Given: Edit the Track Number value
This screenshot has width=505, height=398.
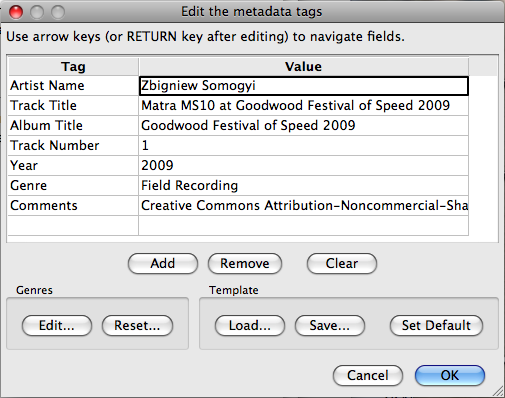Looking at the screenshot, I should pos(303,146).
